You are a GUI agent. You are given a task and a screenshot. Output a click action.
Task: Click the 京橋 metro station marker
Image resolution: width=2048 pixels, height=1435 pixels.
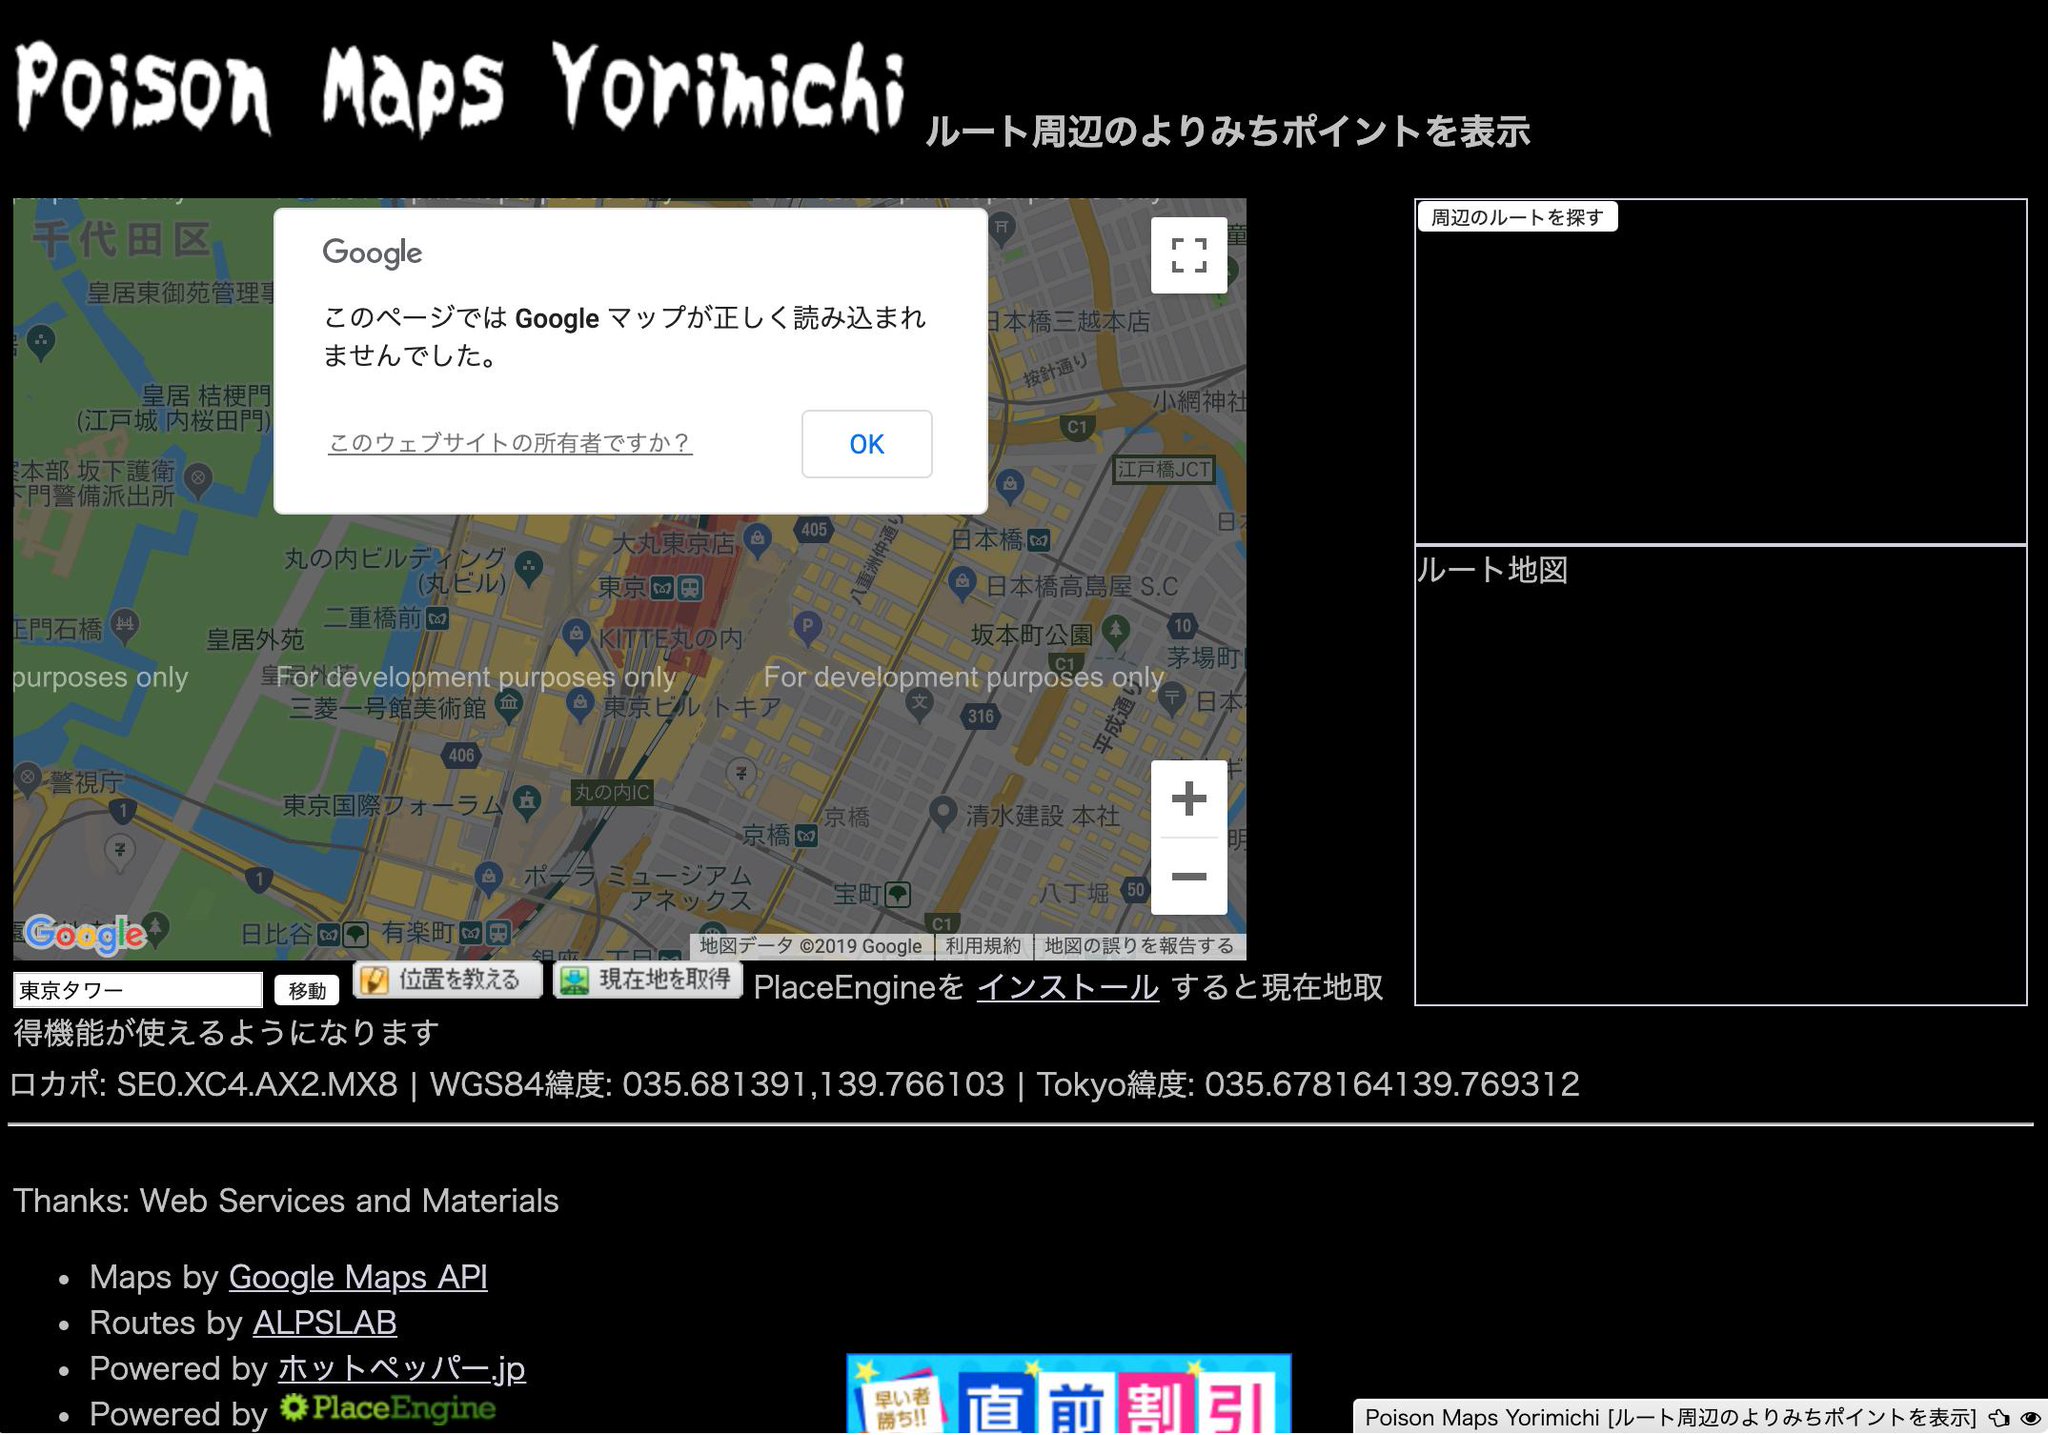806,836
